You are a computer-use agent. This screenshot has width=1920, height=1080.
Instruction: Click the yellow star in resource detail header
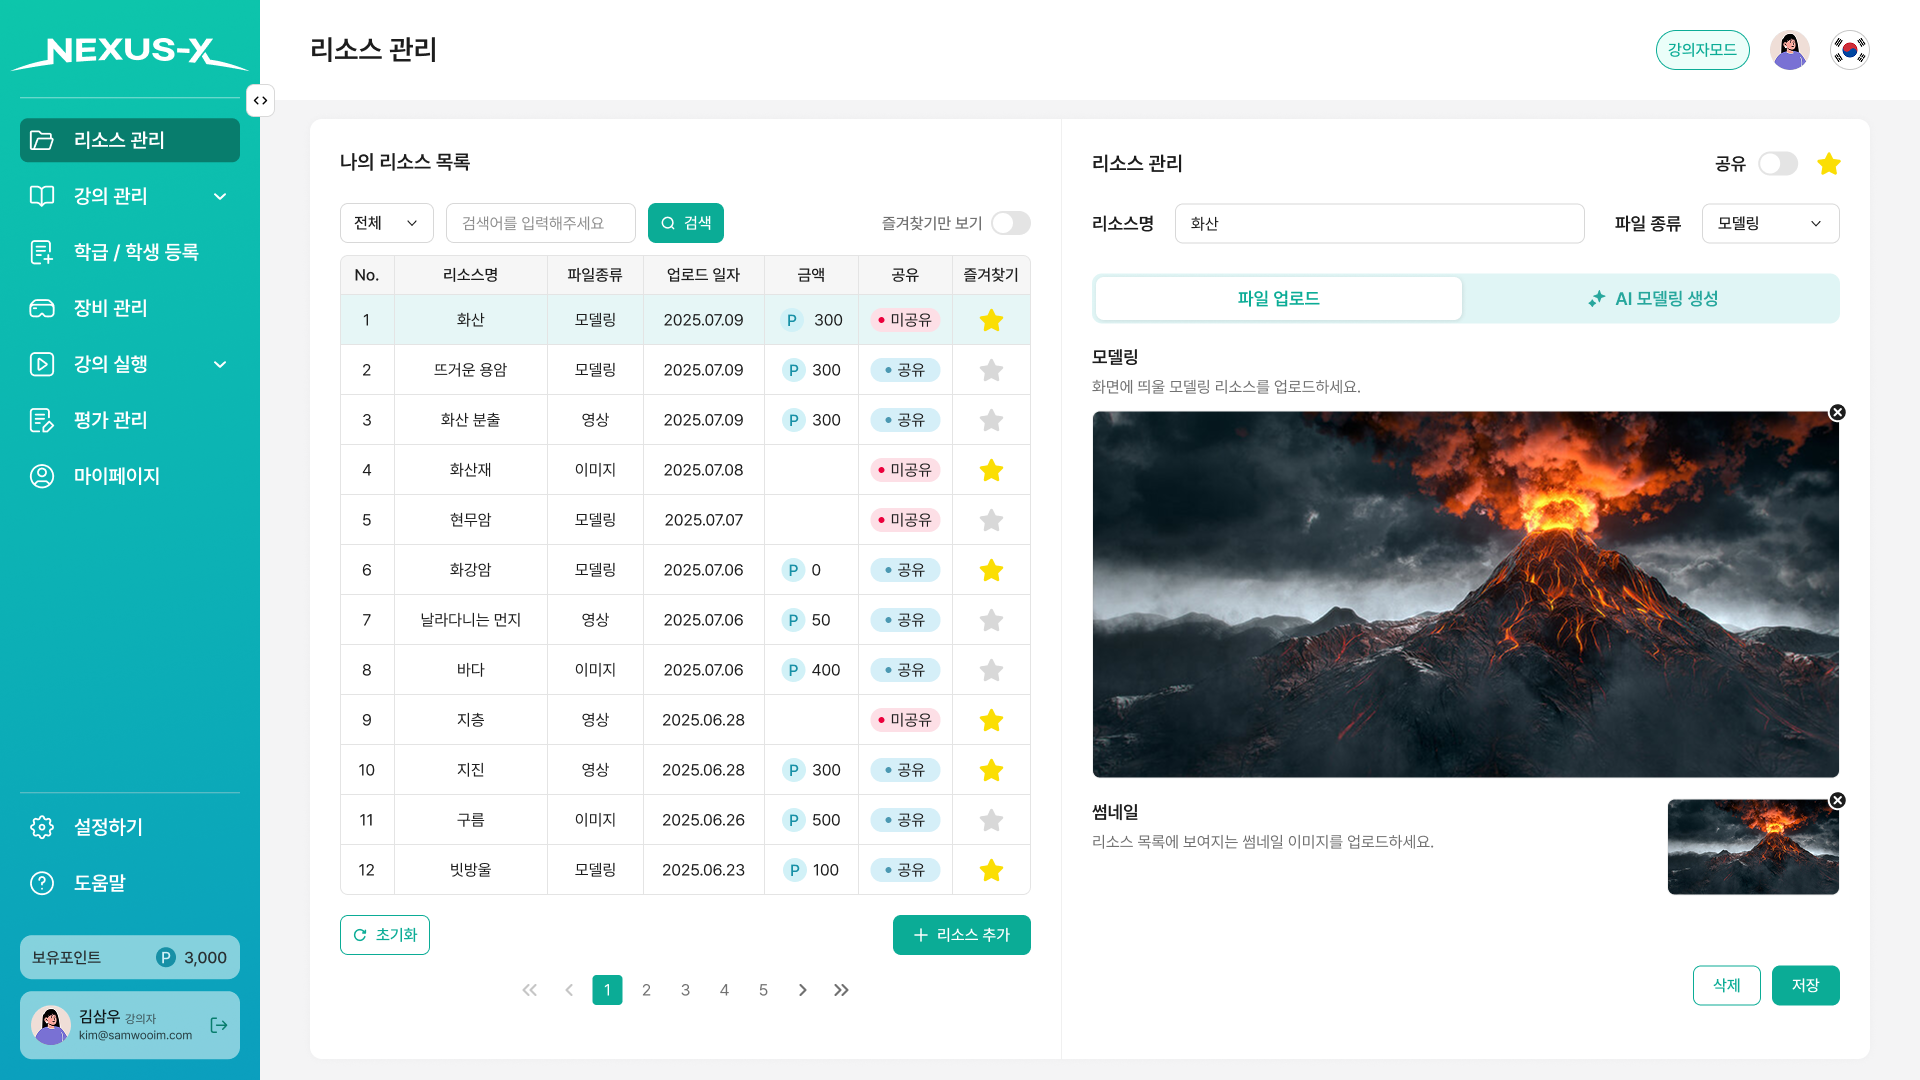pyautogui.click(x=1828, y=164)
